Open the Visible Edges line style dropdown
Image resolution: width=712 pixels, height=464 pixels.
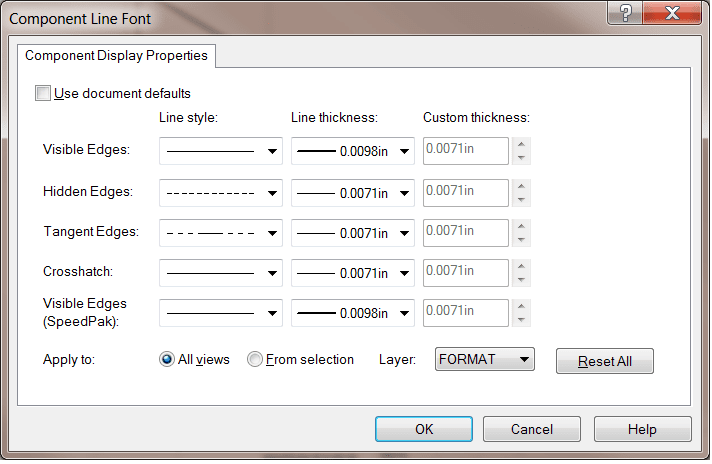click(221, 151)
